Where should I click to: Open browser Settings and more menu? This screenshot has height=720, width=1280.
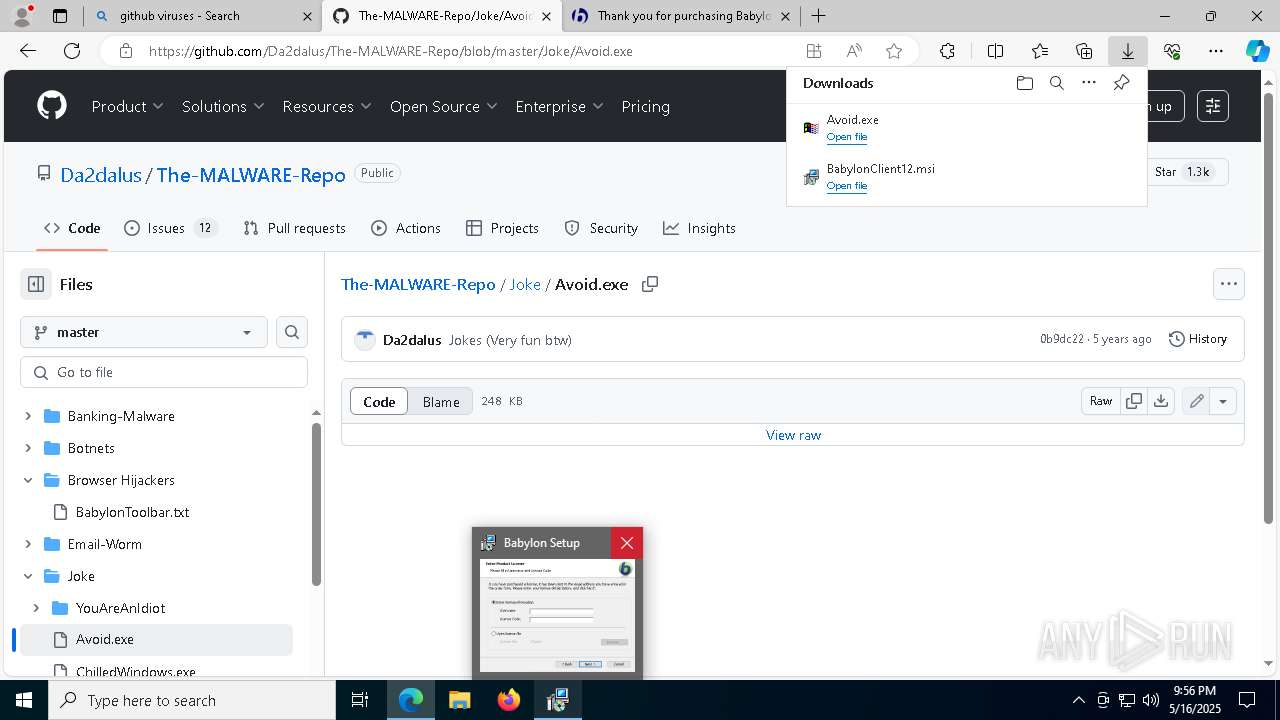1216,51
